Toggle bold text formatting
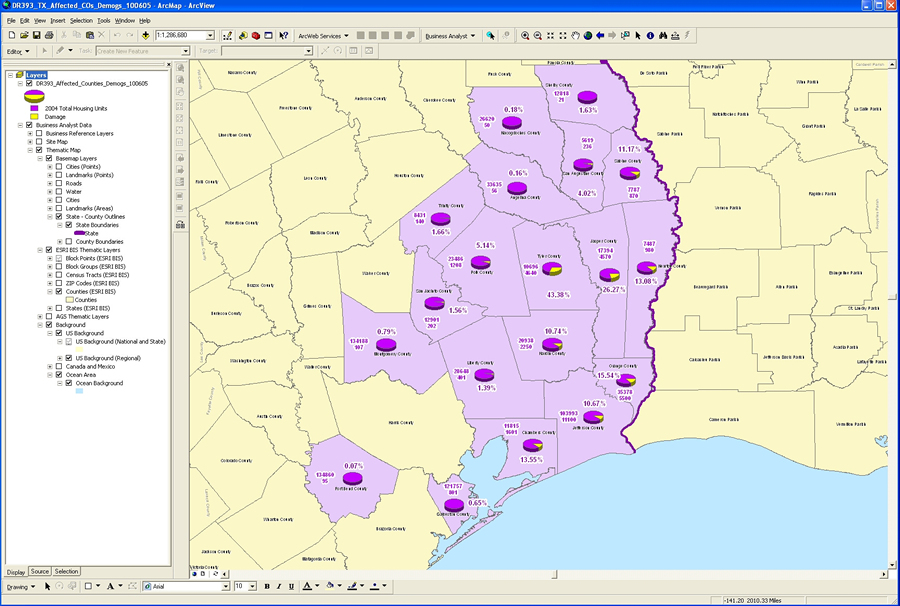900x606 pixels. coord(267,586)
